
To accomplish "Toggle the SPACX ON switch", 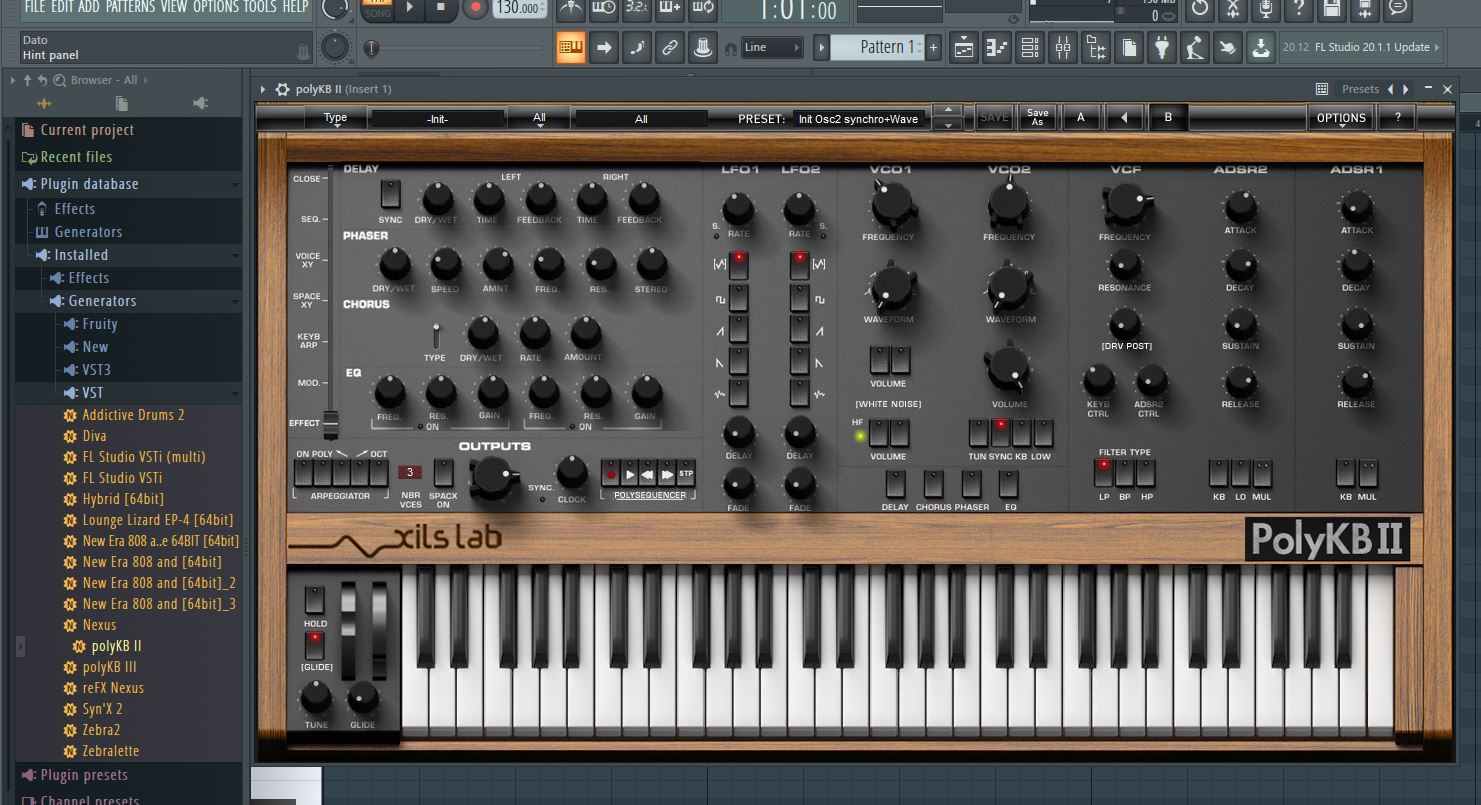I will [x=443, y=474].
